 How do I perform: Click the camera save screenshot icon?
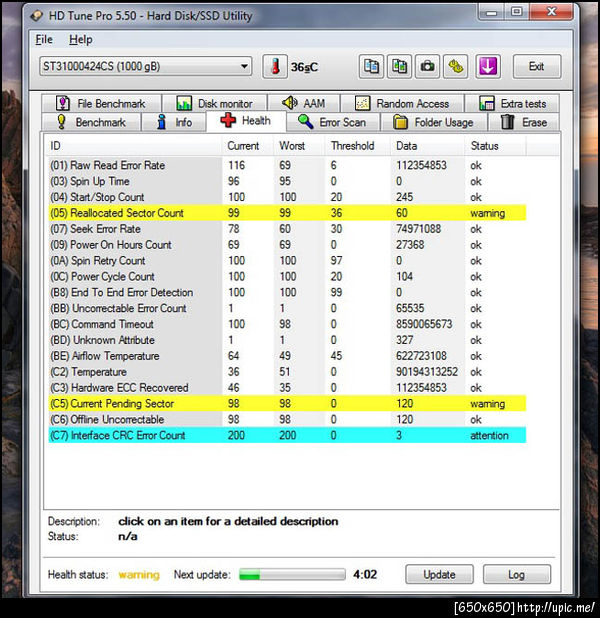(x=427, y=67)
